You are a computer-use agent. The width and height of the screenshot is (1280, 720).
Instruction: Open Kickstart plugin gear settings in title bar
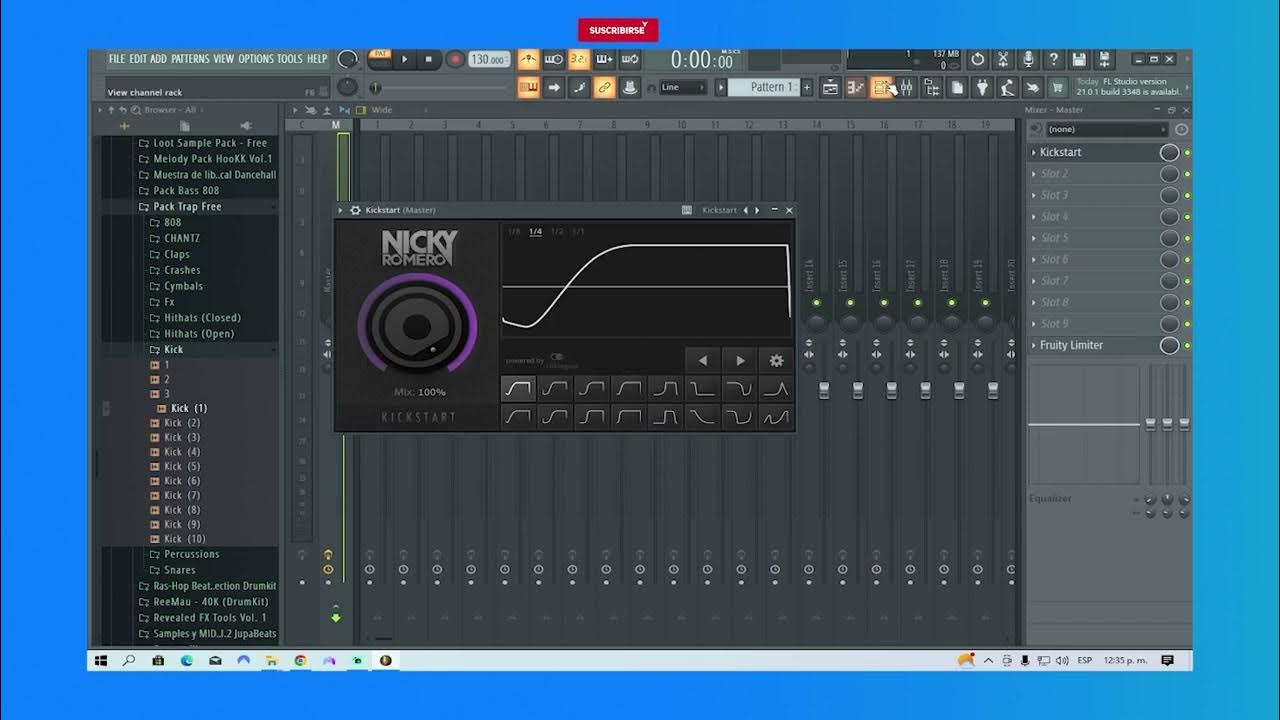pyautogui.click(x=355, y=210)
